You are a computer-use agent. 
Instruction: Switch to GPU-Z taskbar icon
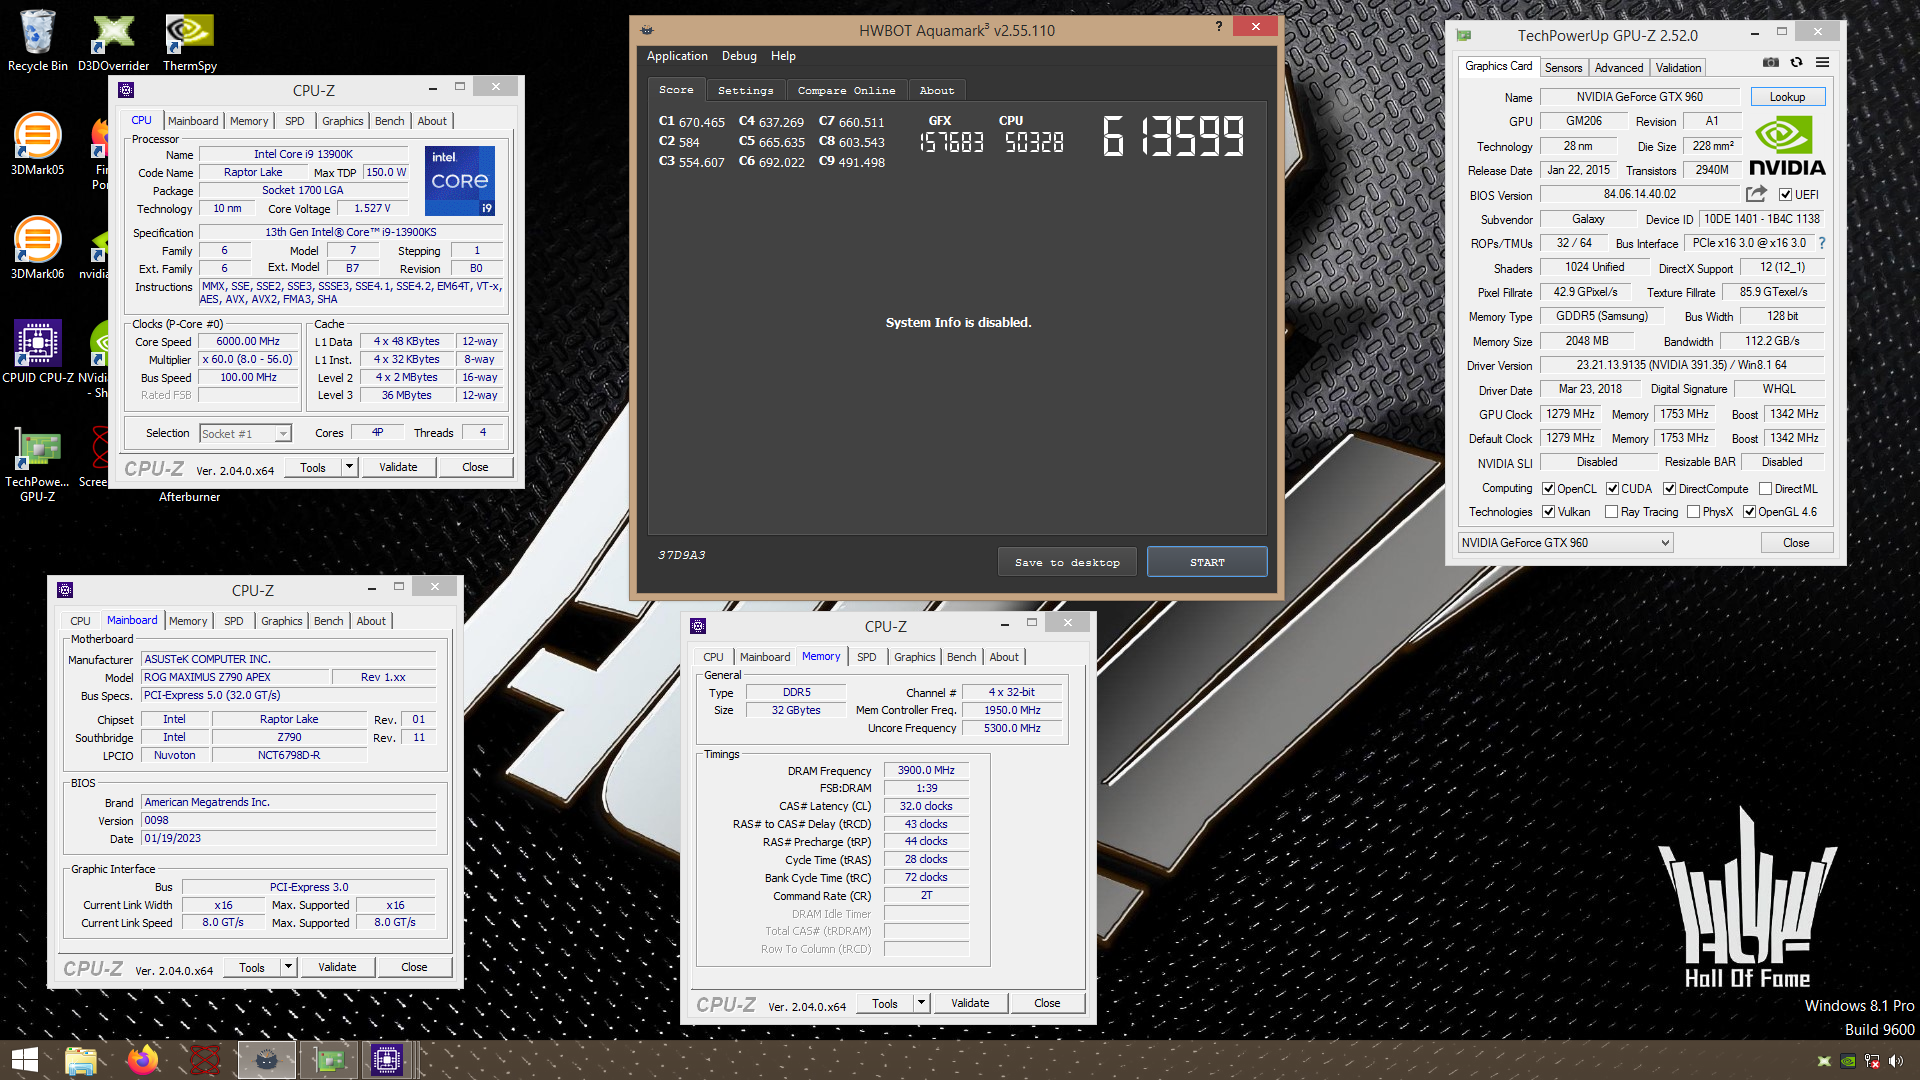click(x=328, y=1060)
